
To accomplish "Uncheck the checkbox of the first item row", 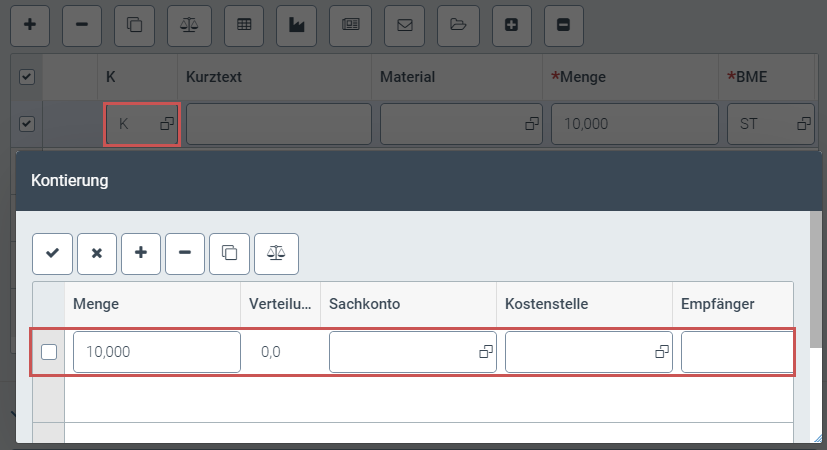I will pyautogui.click(x=27, y=124).
